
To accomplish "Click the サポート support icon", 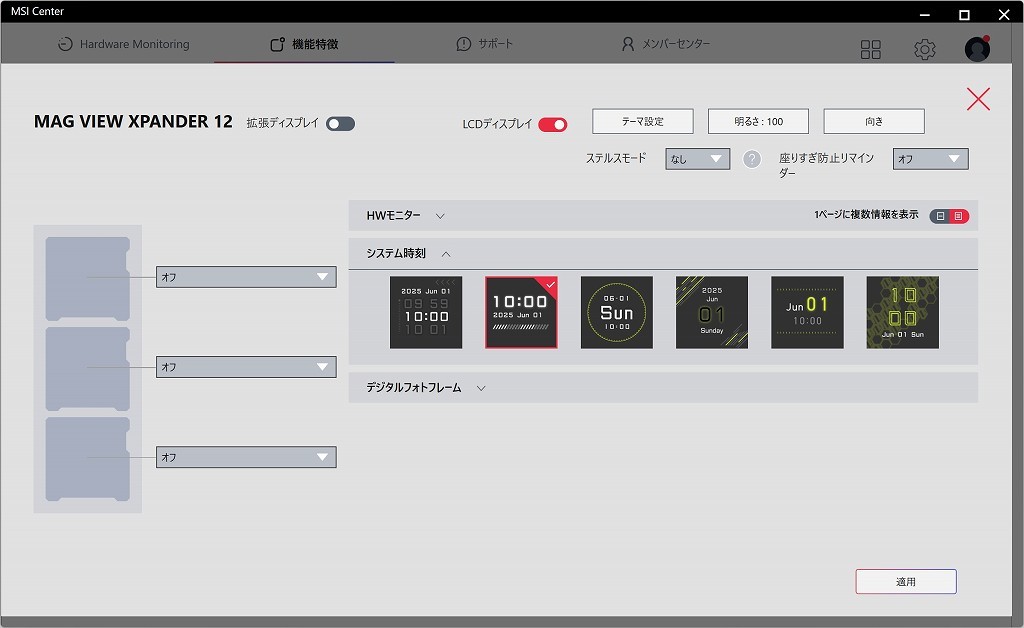I will tap(464, 44).
